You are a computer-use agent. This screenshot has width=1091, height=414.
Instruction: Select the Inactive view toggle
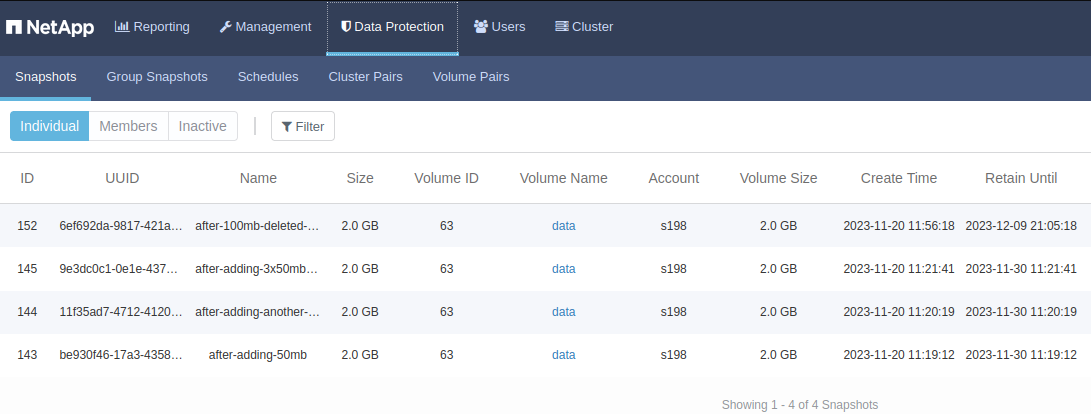click(202, 126)
